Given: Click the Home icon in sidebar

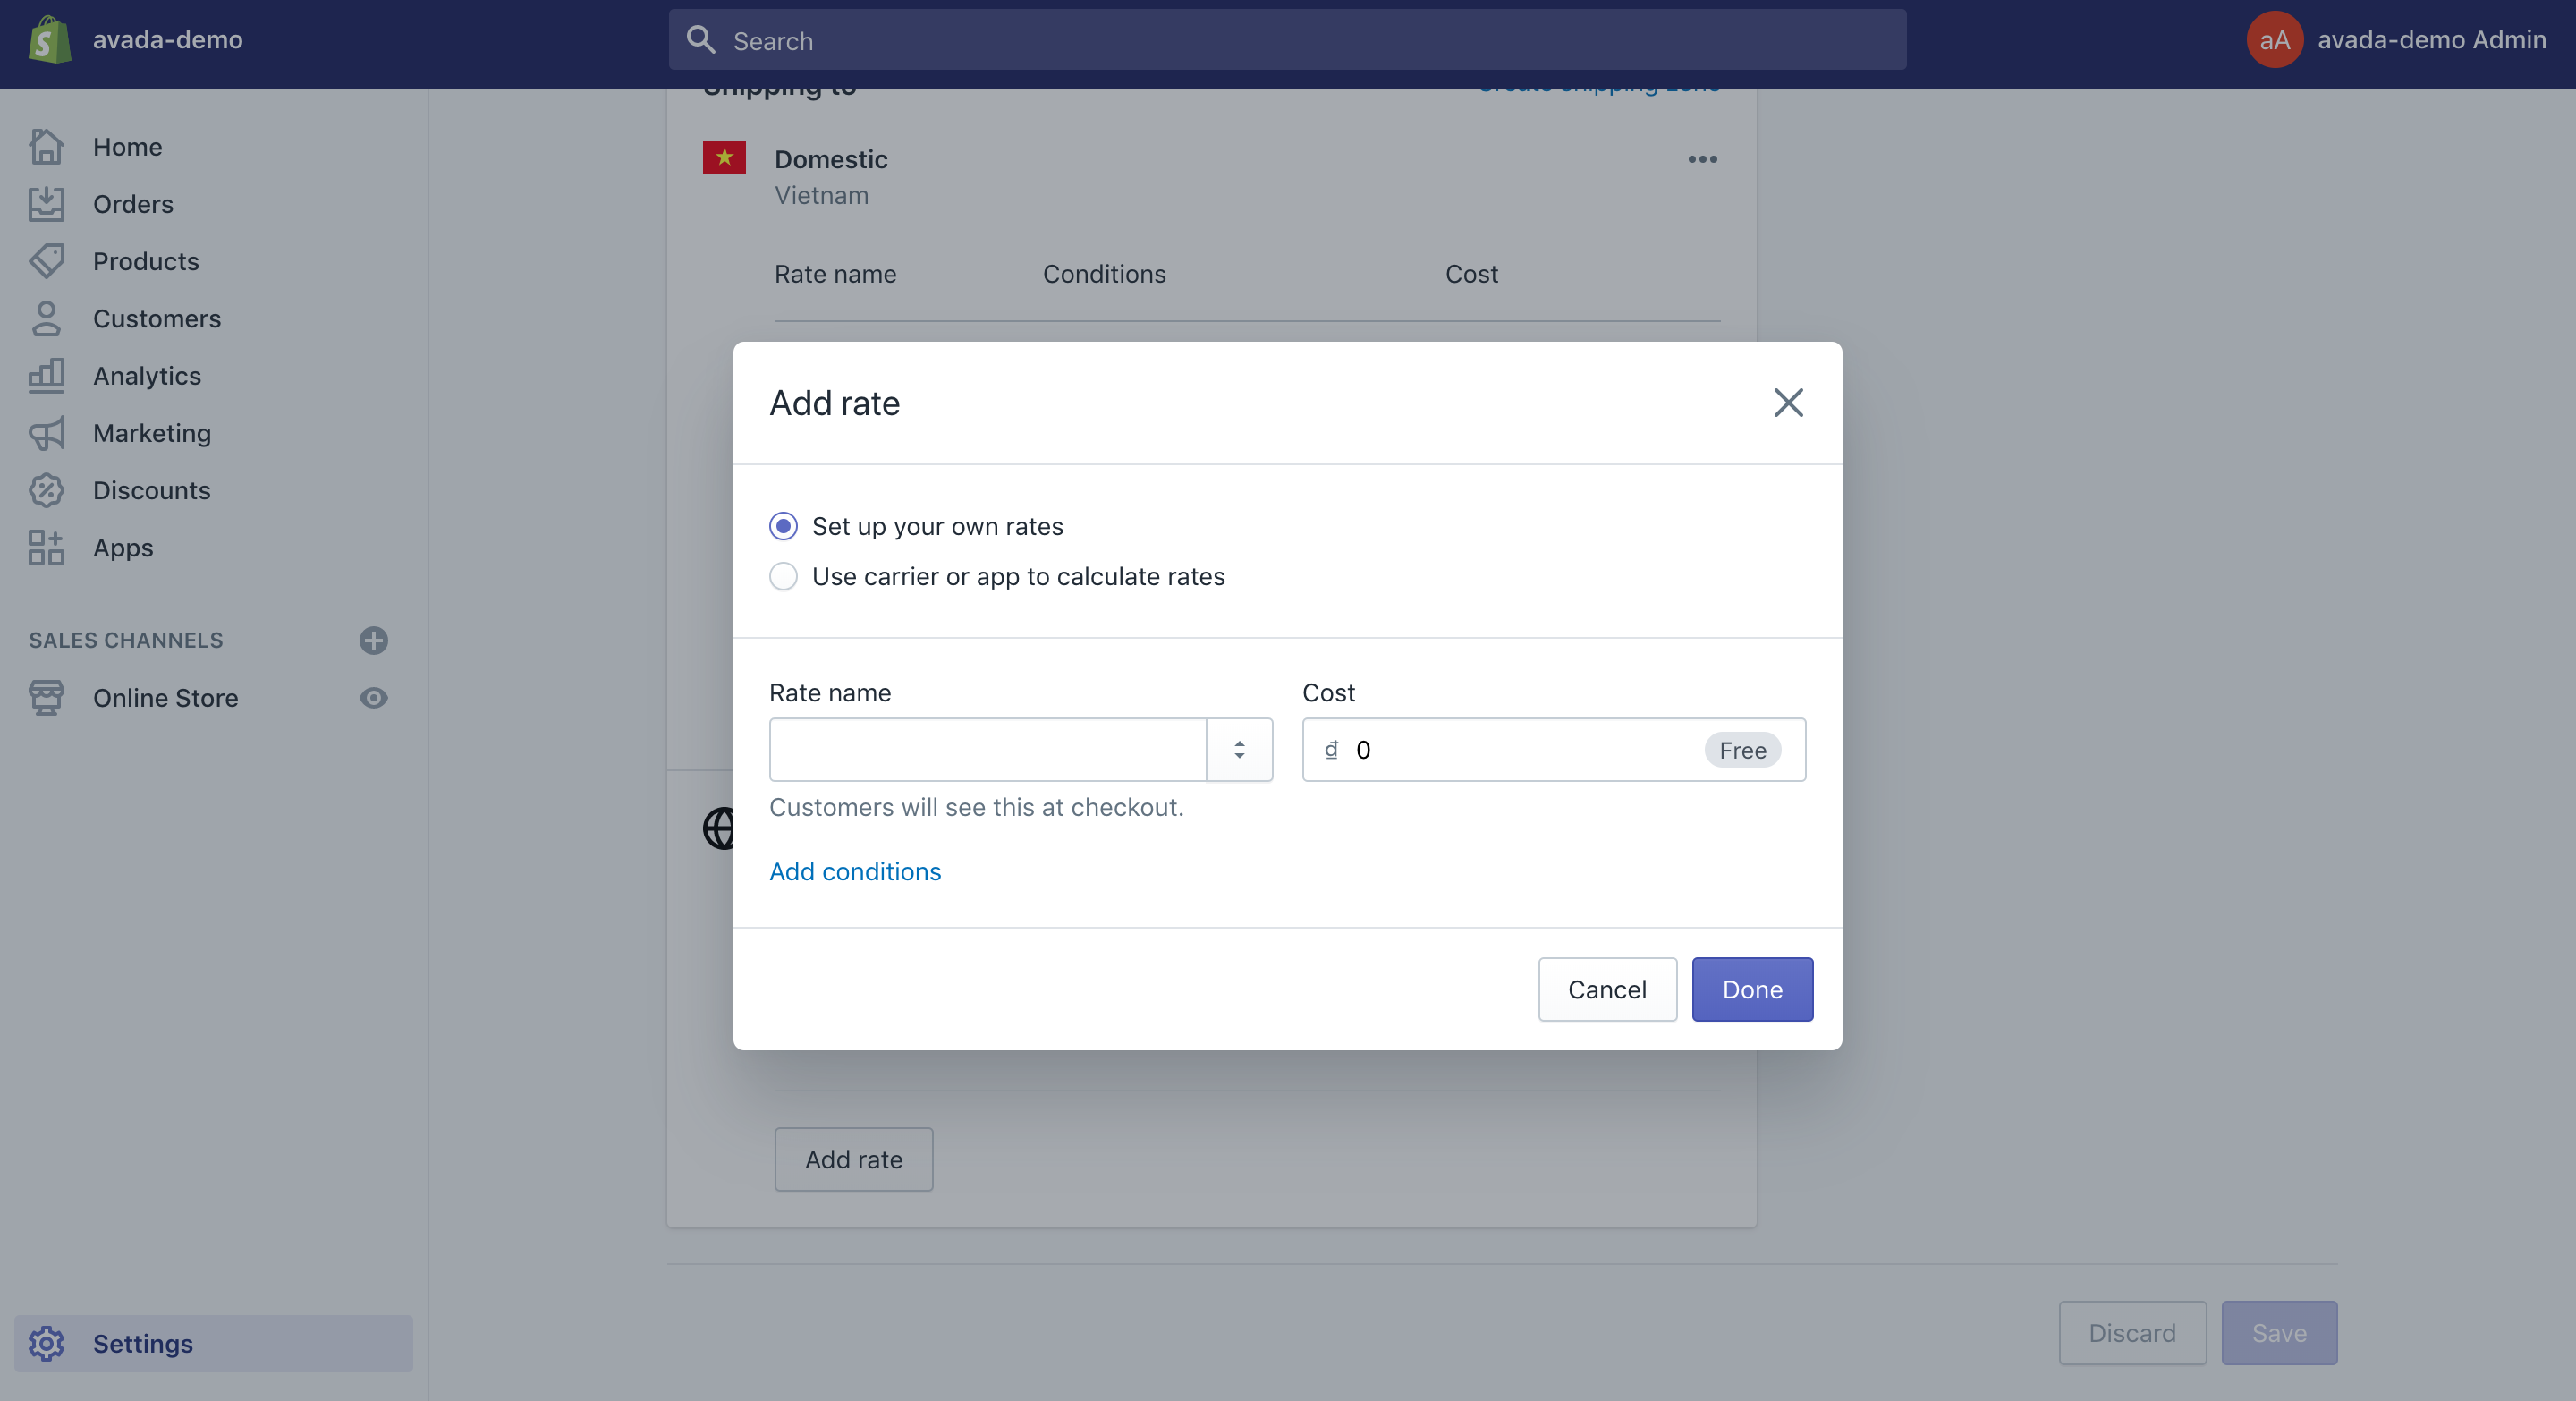Looking at the screenshot, I should [x=45, y=147].
